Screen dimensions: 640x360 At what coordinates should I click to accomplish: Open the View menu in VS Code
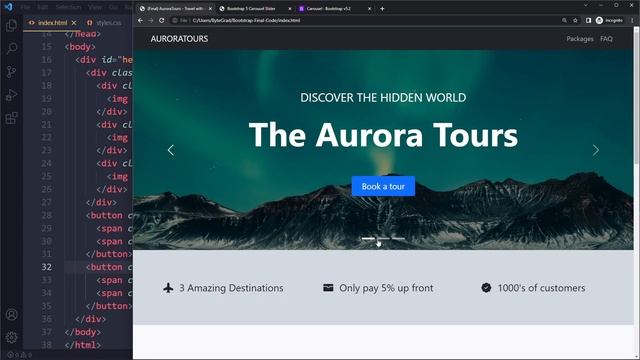(x=95, y=7)
